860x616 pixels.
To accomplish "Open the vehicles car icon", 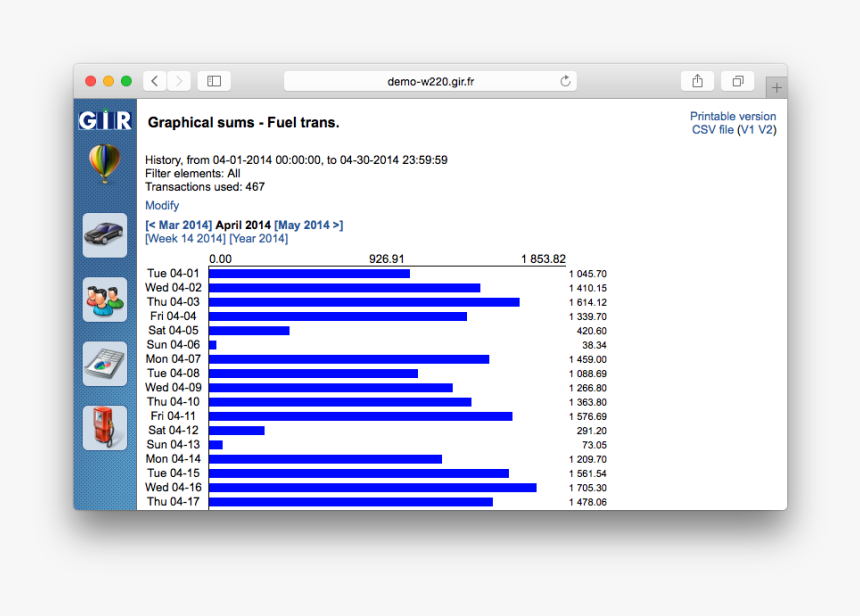I will (x=105, y=235).
